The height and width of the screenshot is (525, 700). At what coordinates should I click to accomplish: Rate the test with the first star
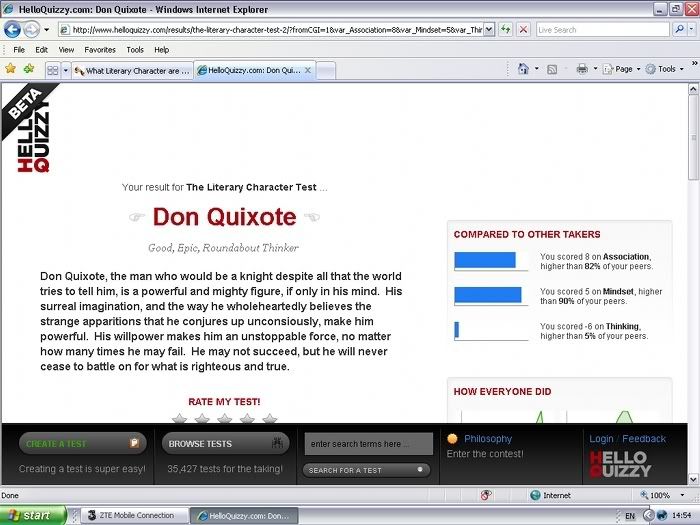[x=179, y=418]
